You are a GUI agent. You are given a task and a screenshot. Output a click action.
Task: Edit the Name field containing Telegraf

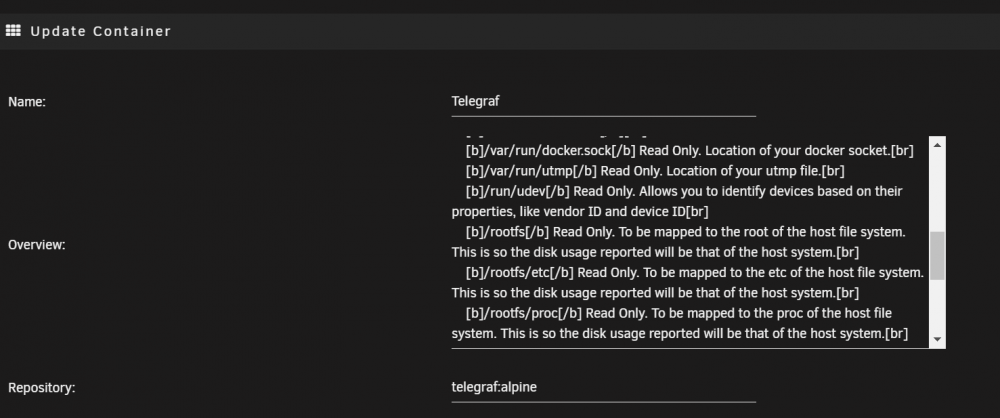(603, 101)
